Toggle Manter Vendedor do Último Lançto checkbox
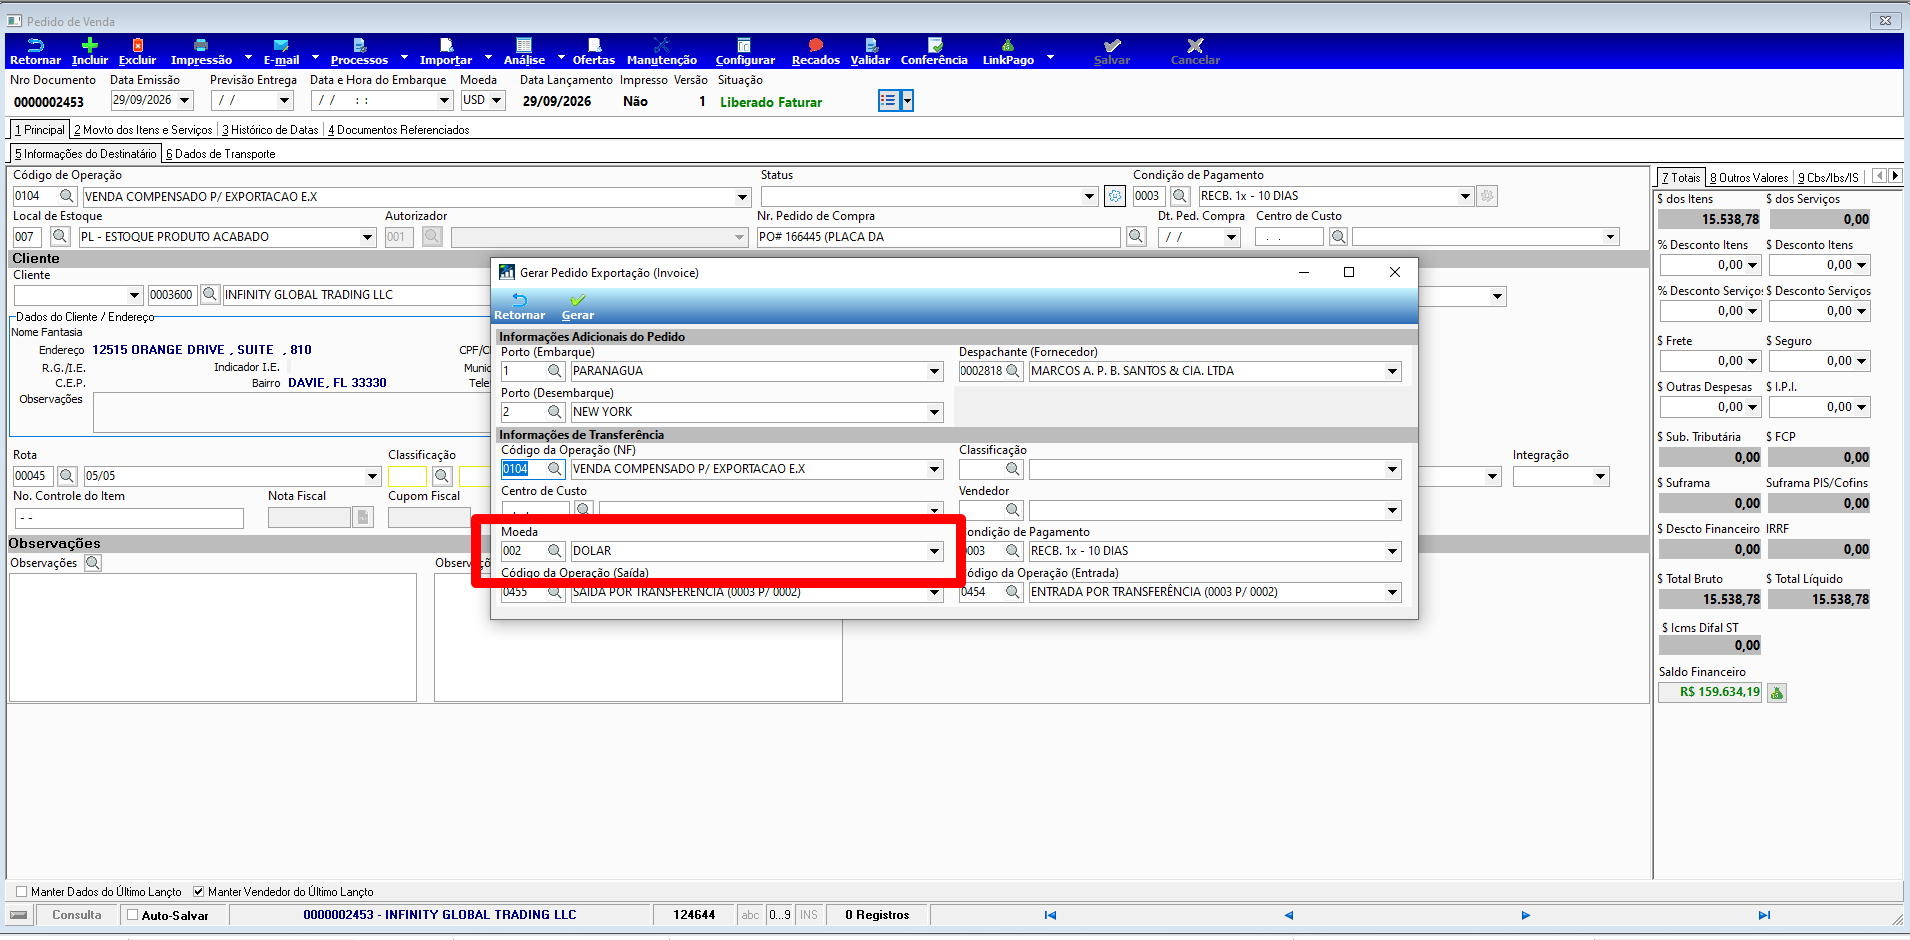 coord(198,891)
